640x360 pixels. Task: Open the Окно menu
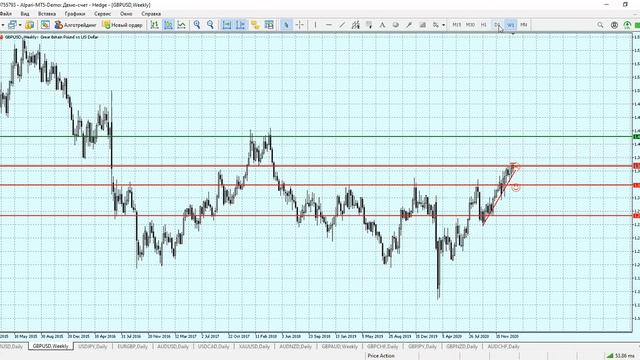126,13
